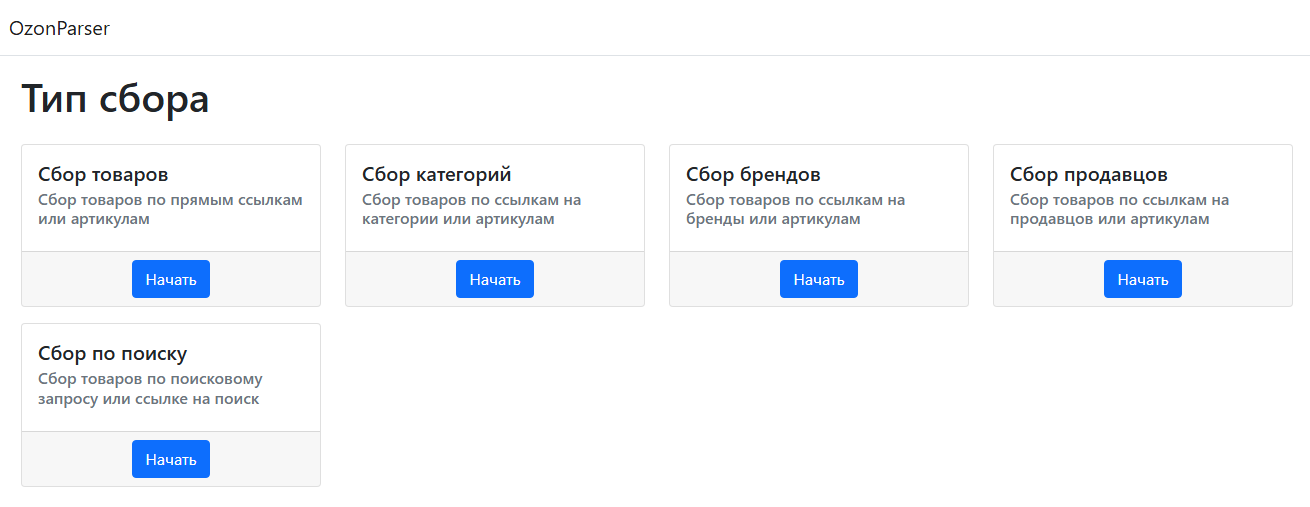Click the Сбор продавцов card heading
This screenshot has height=507, width=1310.
(x=1089, y=175)
